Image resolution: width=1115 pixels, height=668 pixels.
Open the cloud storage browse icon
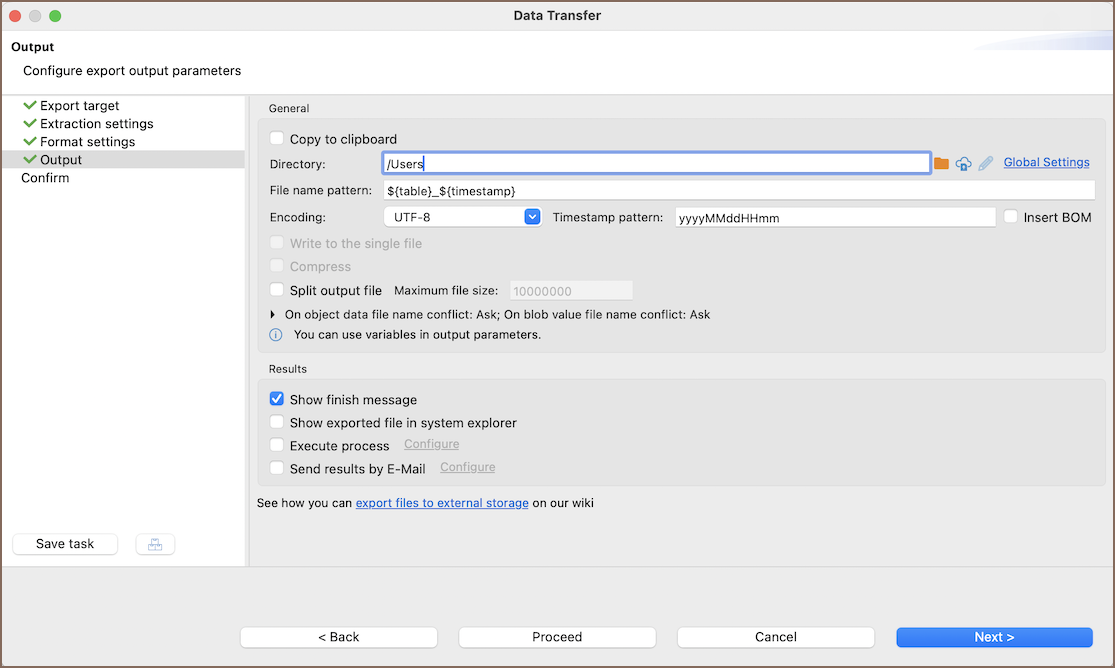coord(963,163)
